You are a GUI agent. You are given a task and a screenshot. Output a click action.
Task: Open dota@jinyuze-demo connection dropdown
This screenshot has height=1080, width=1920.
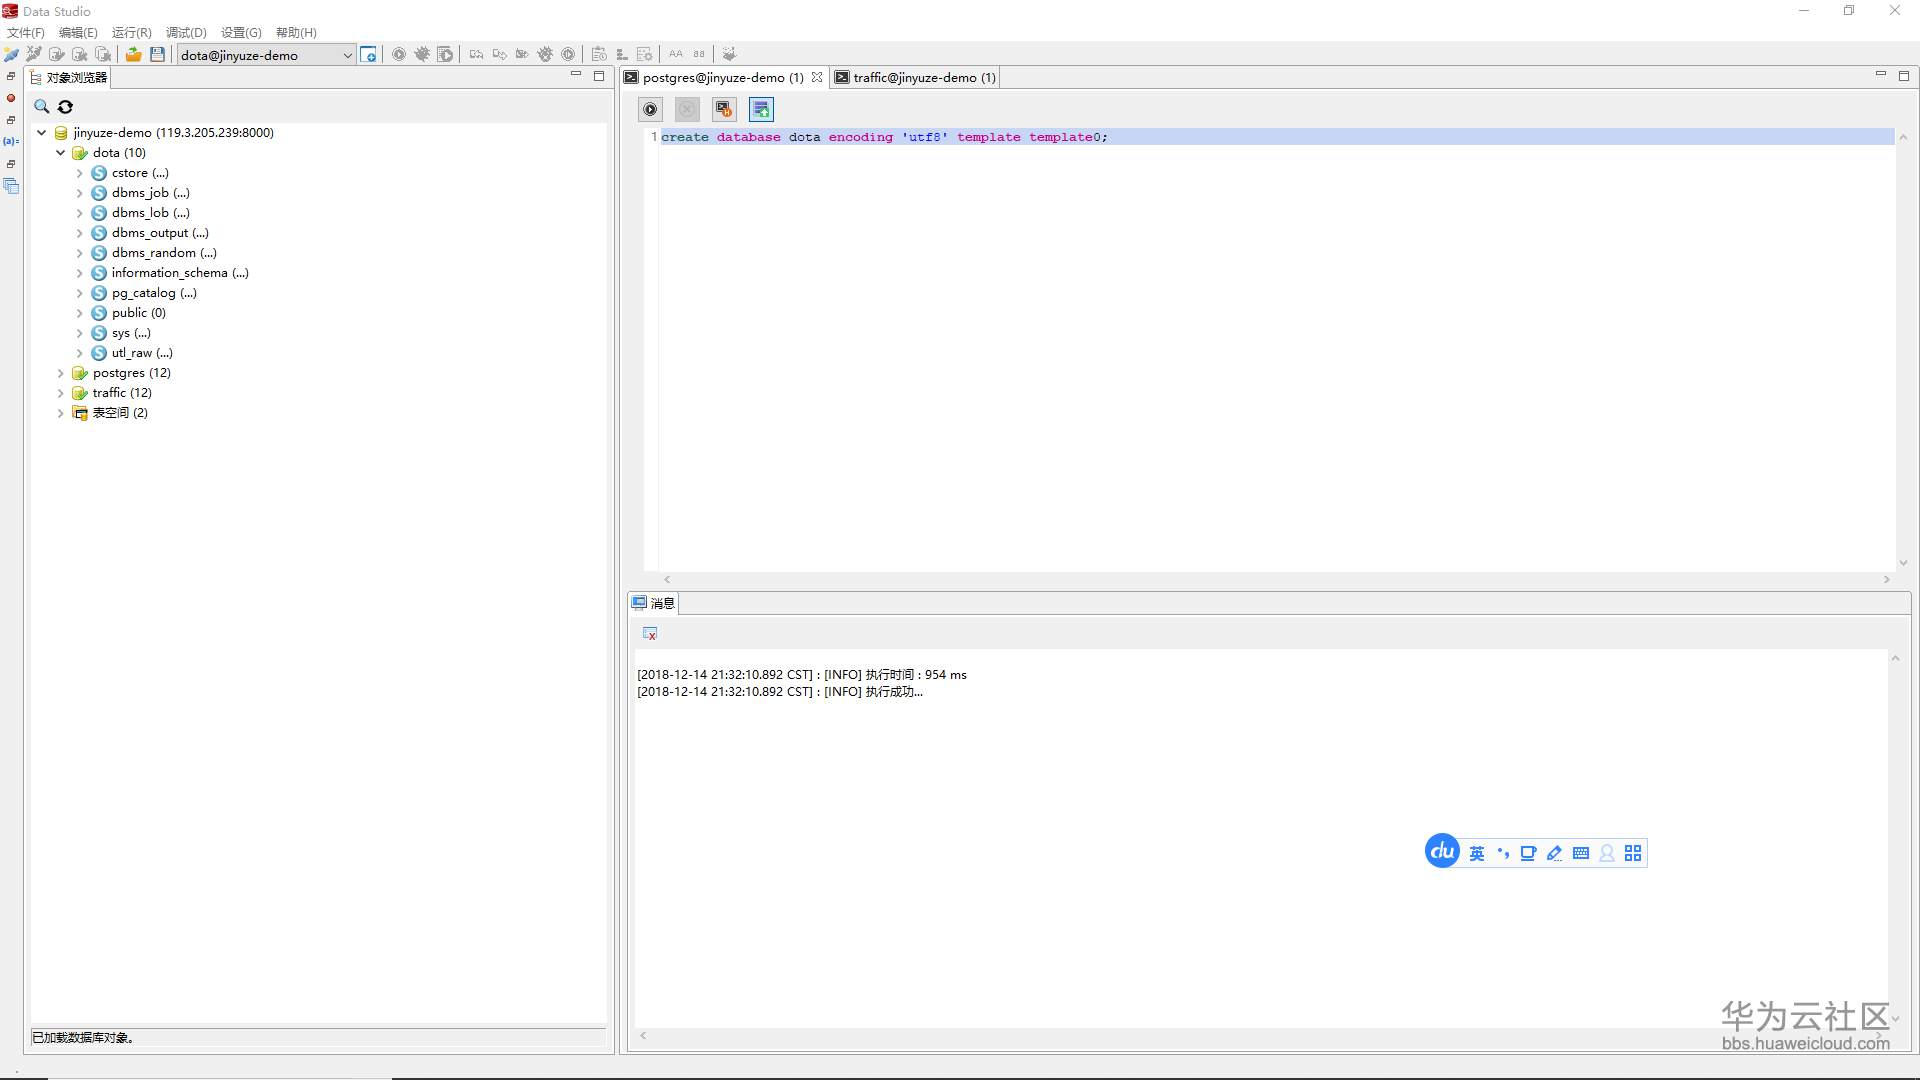click(x=347, y=55)
